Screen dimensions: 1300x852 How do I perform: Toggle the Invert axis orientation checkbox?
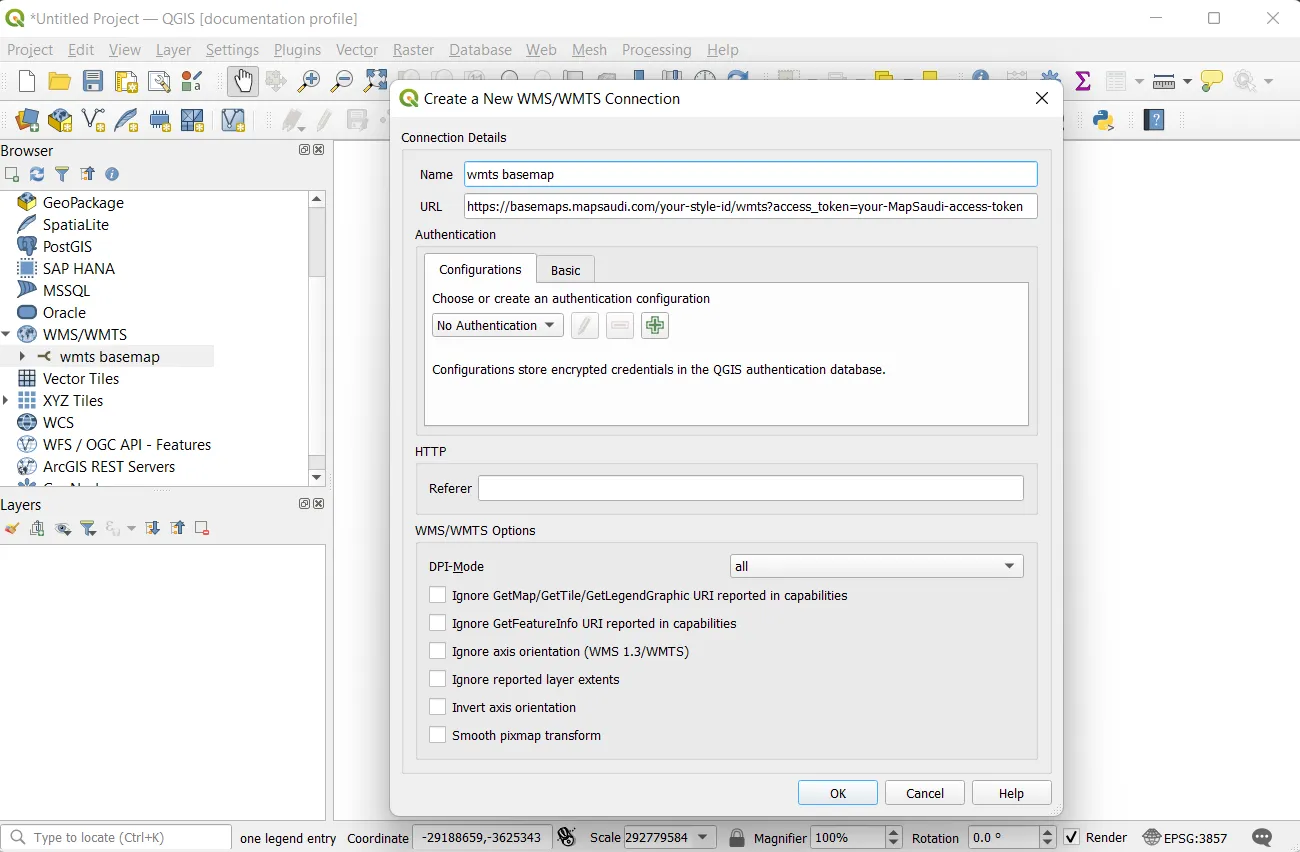(x=438, y=707)
